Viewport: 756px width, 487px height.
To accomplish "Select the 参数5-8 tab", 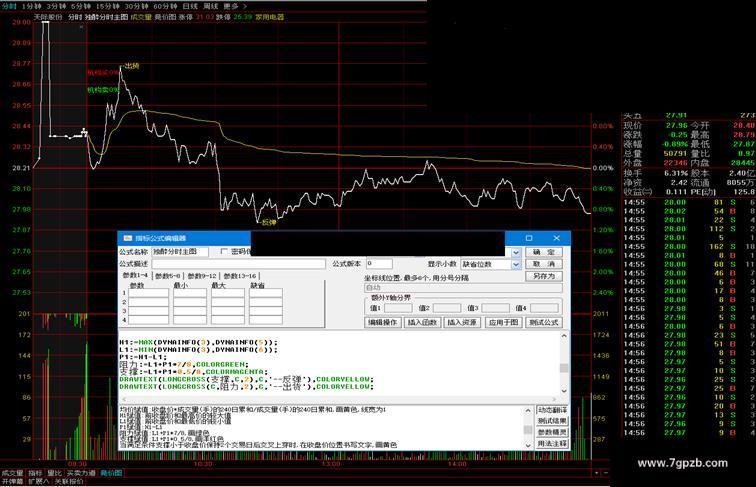I will (x=168, y=276).
